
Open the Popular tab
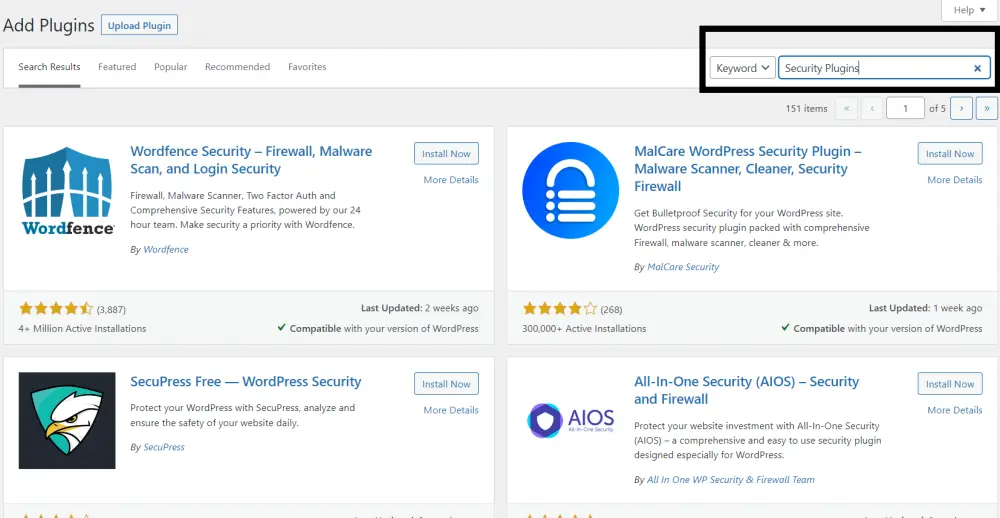[x=170, y=67]
